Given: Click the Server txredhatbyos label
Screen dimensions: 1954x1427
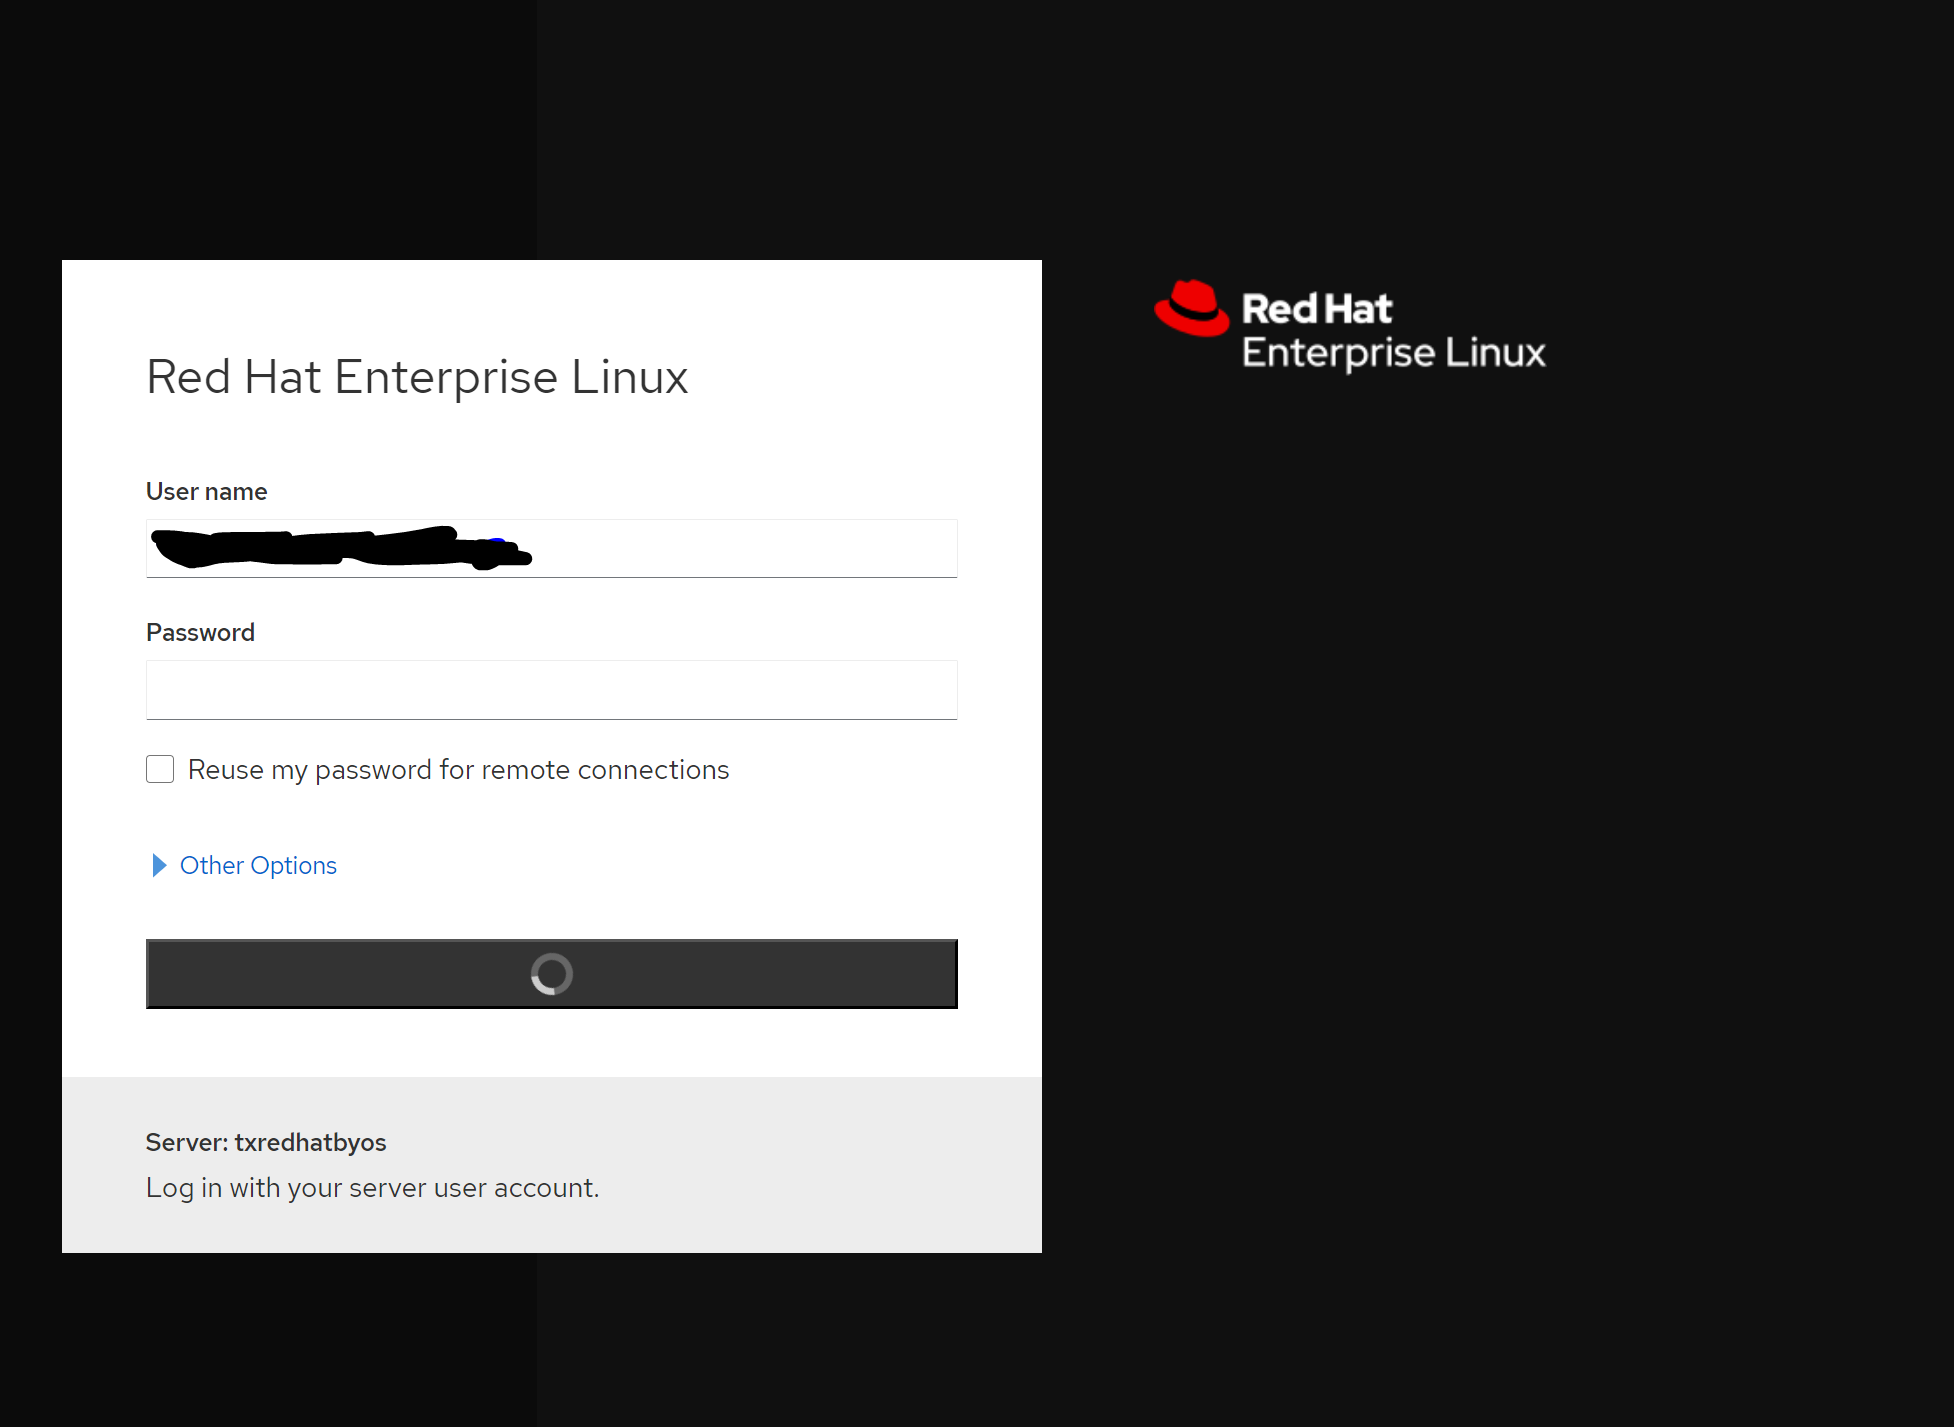Looking at the screenshot, I should 265,1142.
